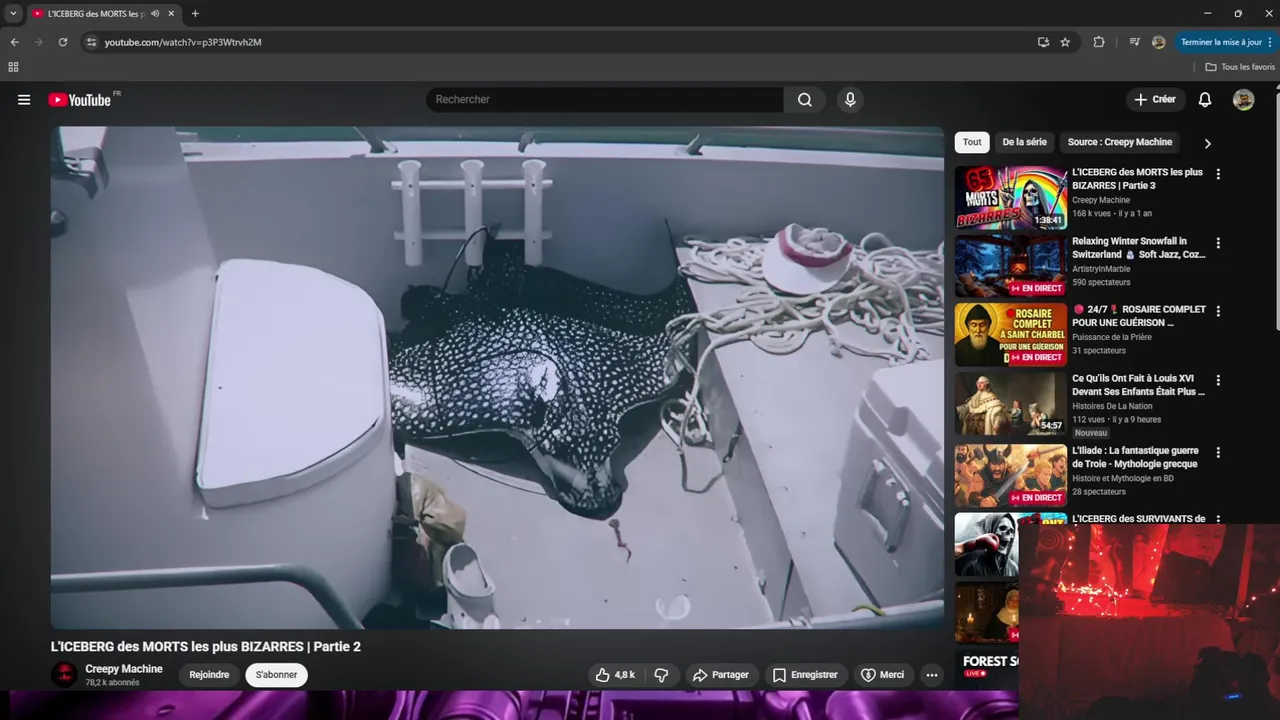The image size is (1280, 720).
Task: Dislike the video with thumbs down
Action: (661, 675)
